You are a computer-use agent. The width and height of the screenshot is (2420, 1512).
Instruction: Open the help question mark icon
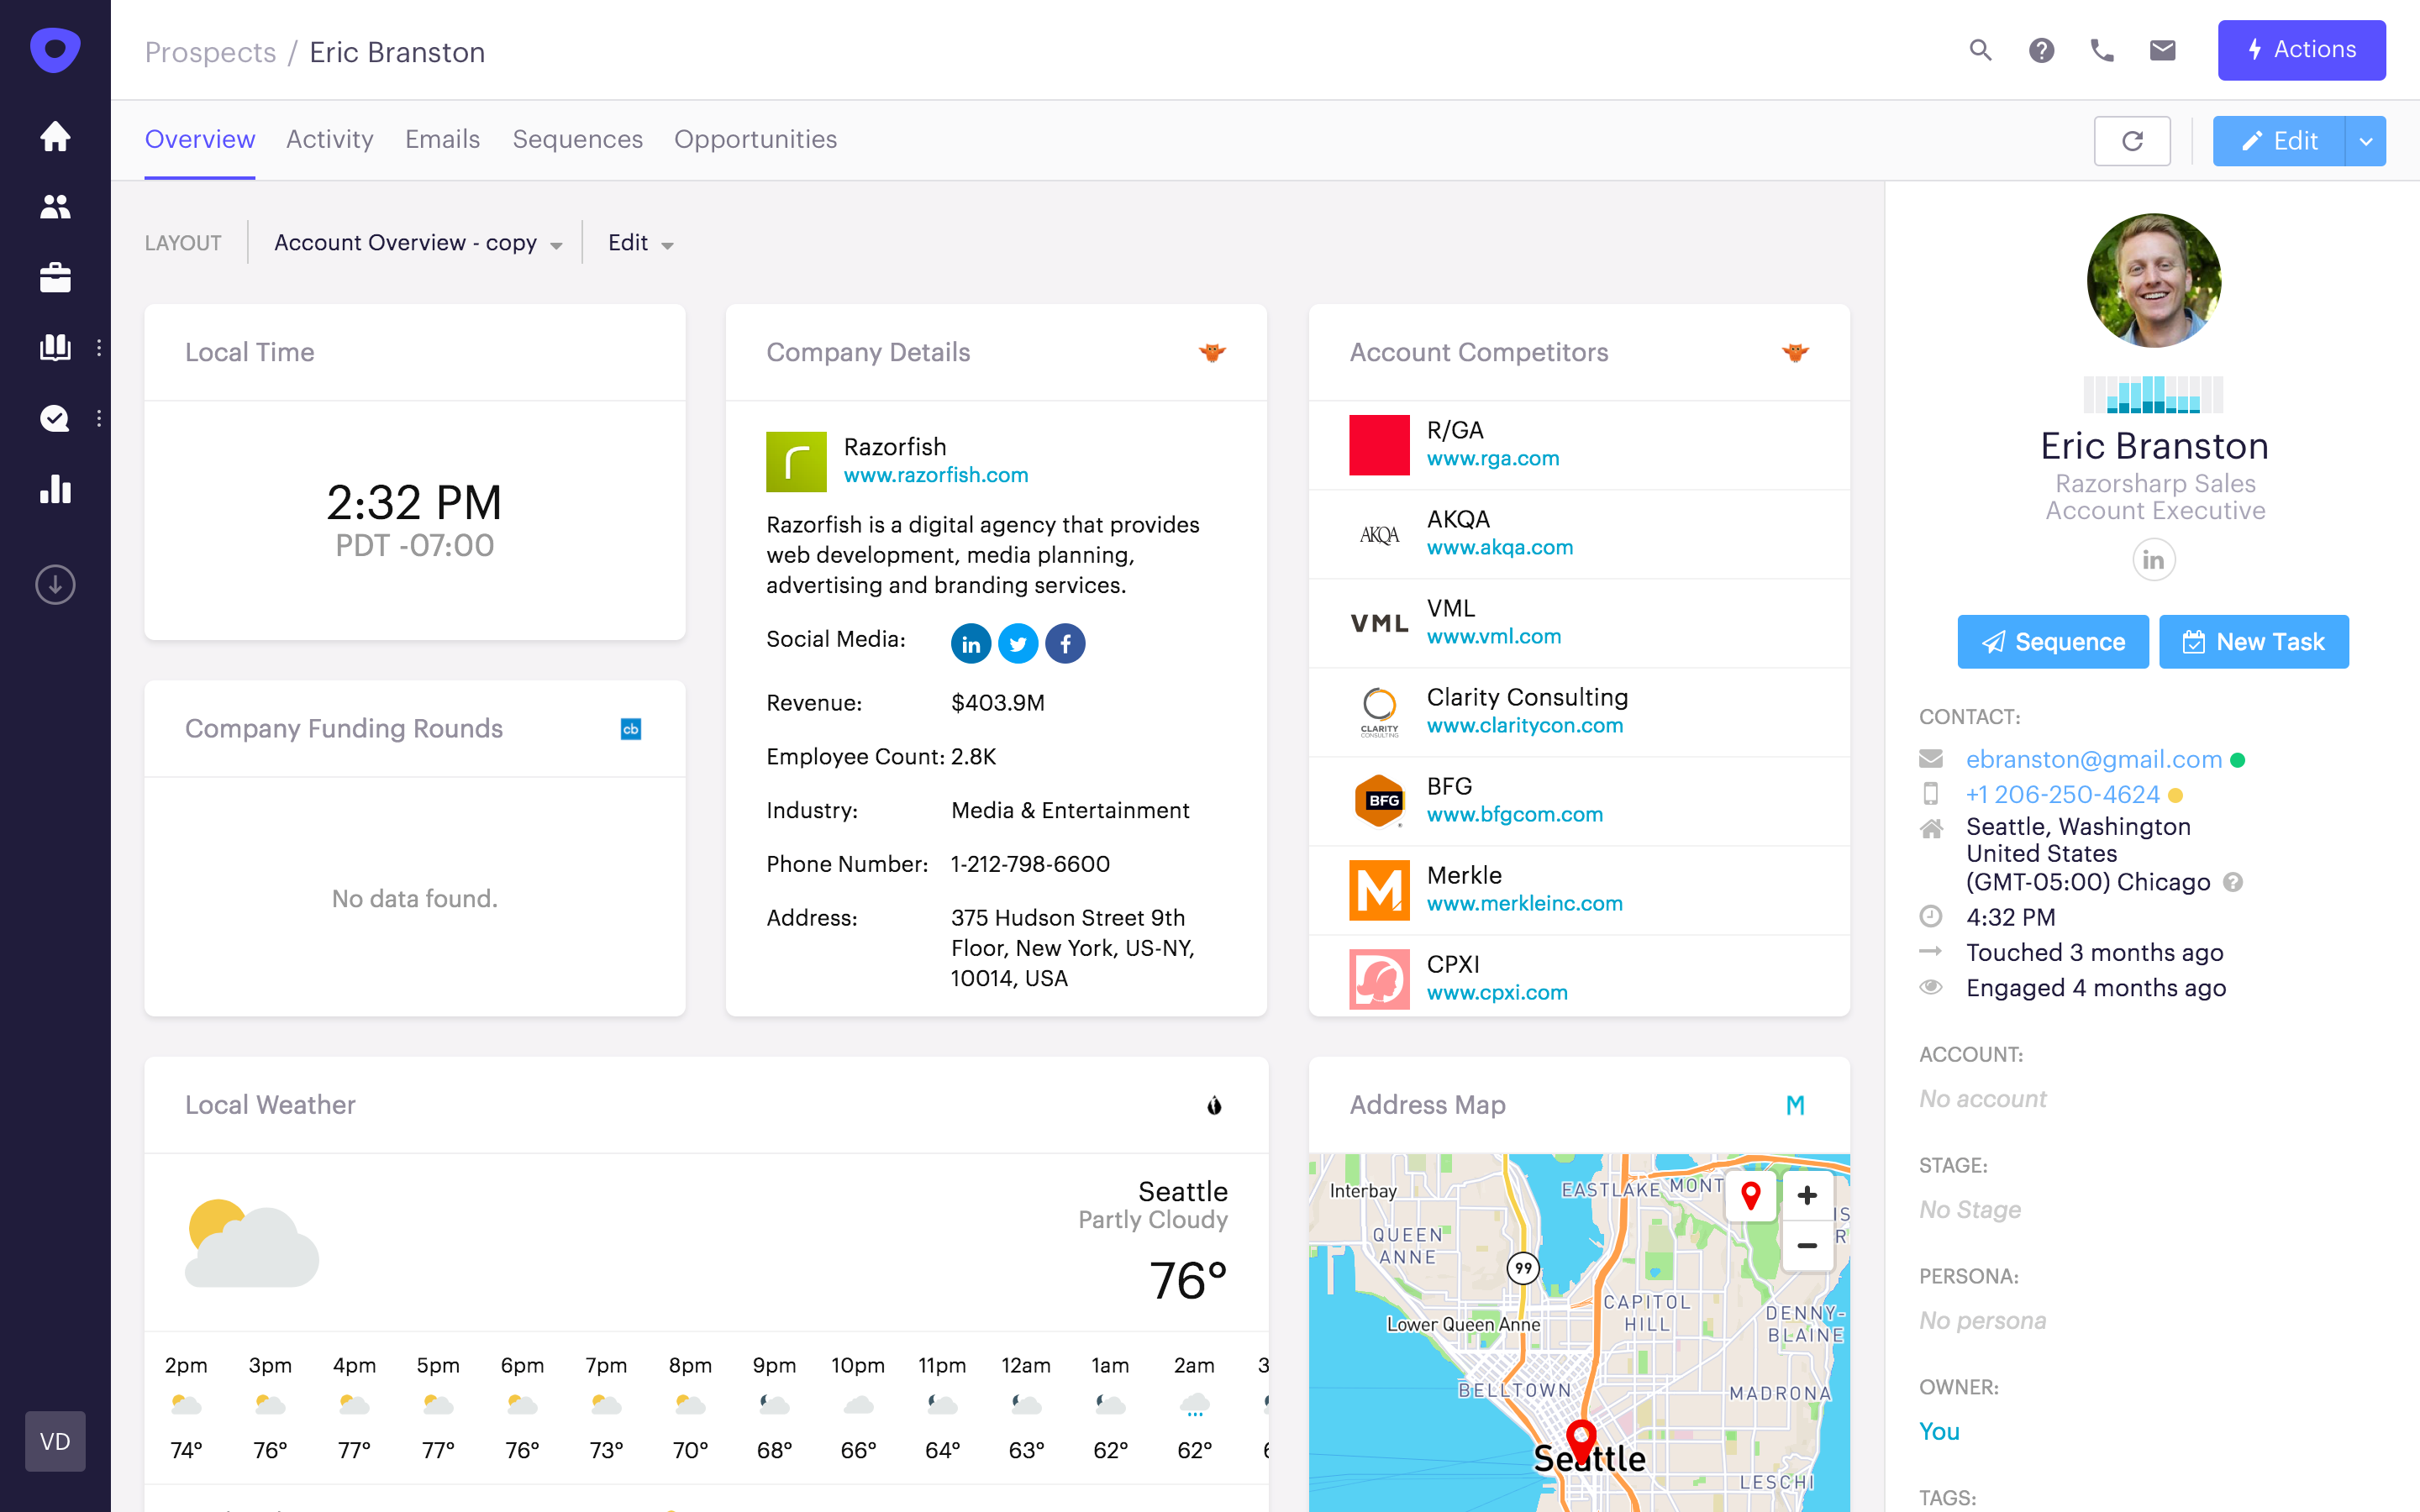point(2041,49)
